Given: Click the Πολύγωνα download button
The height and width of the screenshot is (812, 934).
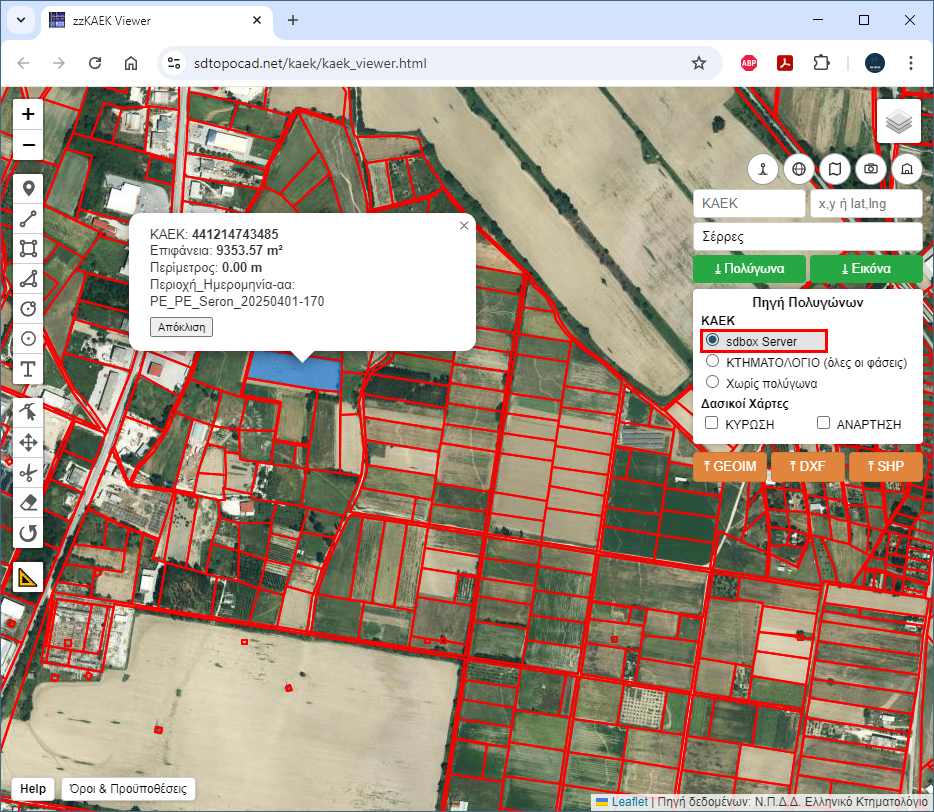Looking at the screenshot, I should click(x=749, y=269).
